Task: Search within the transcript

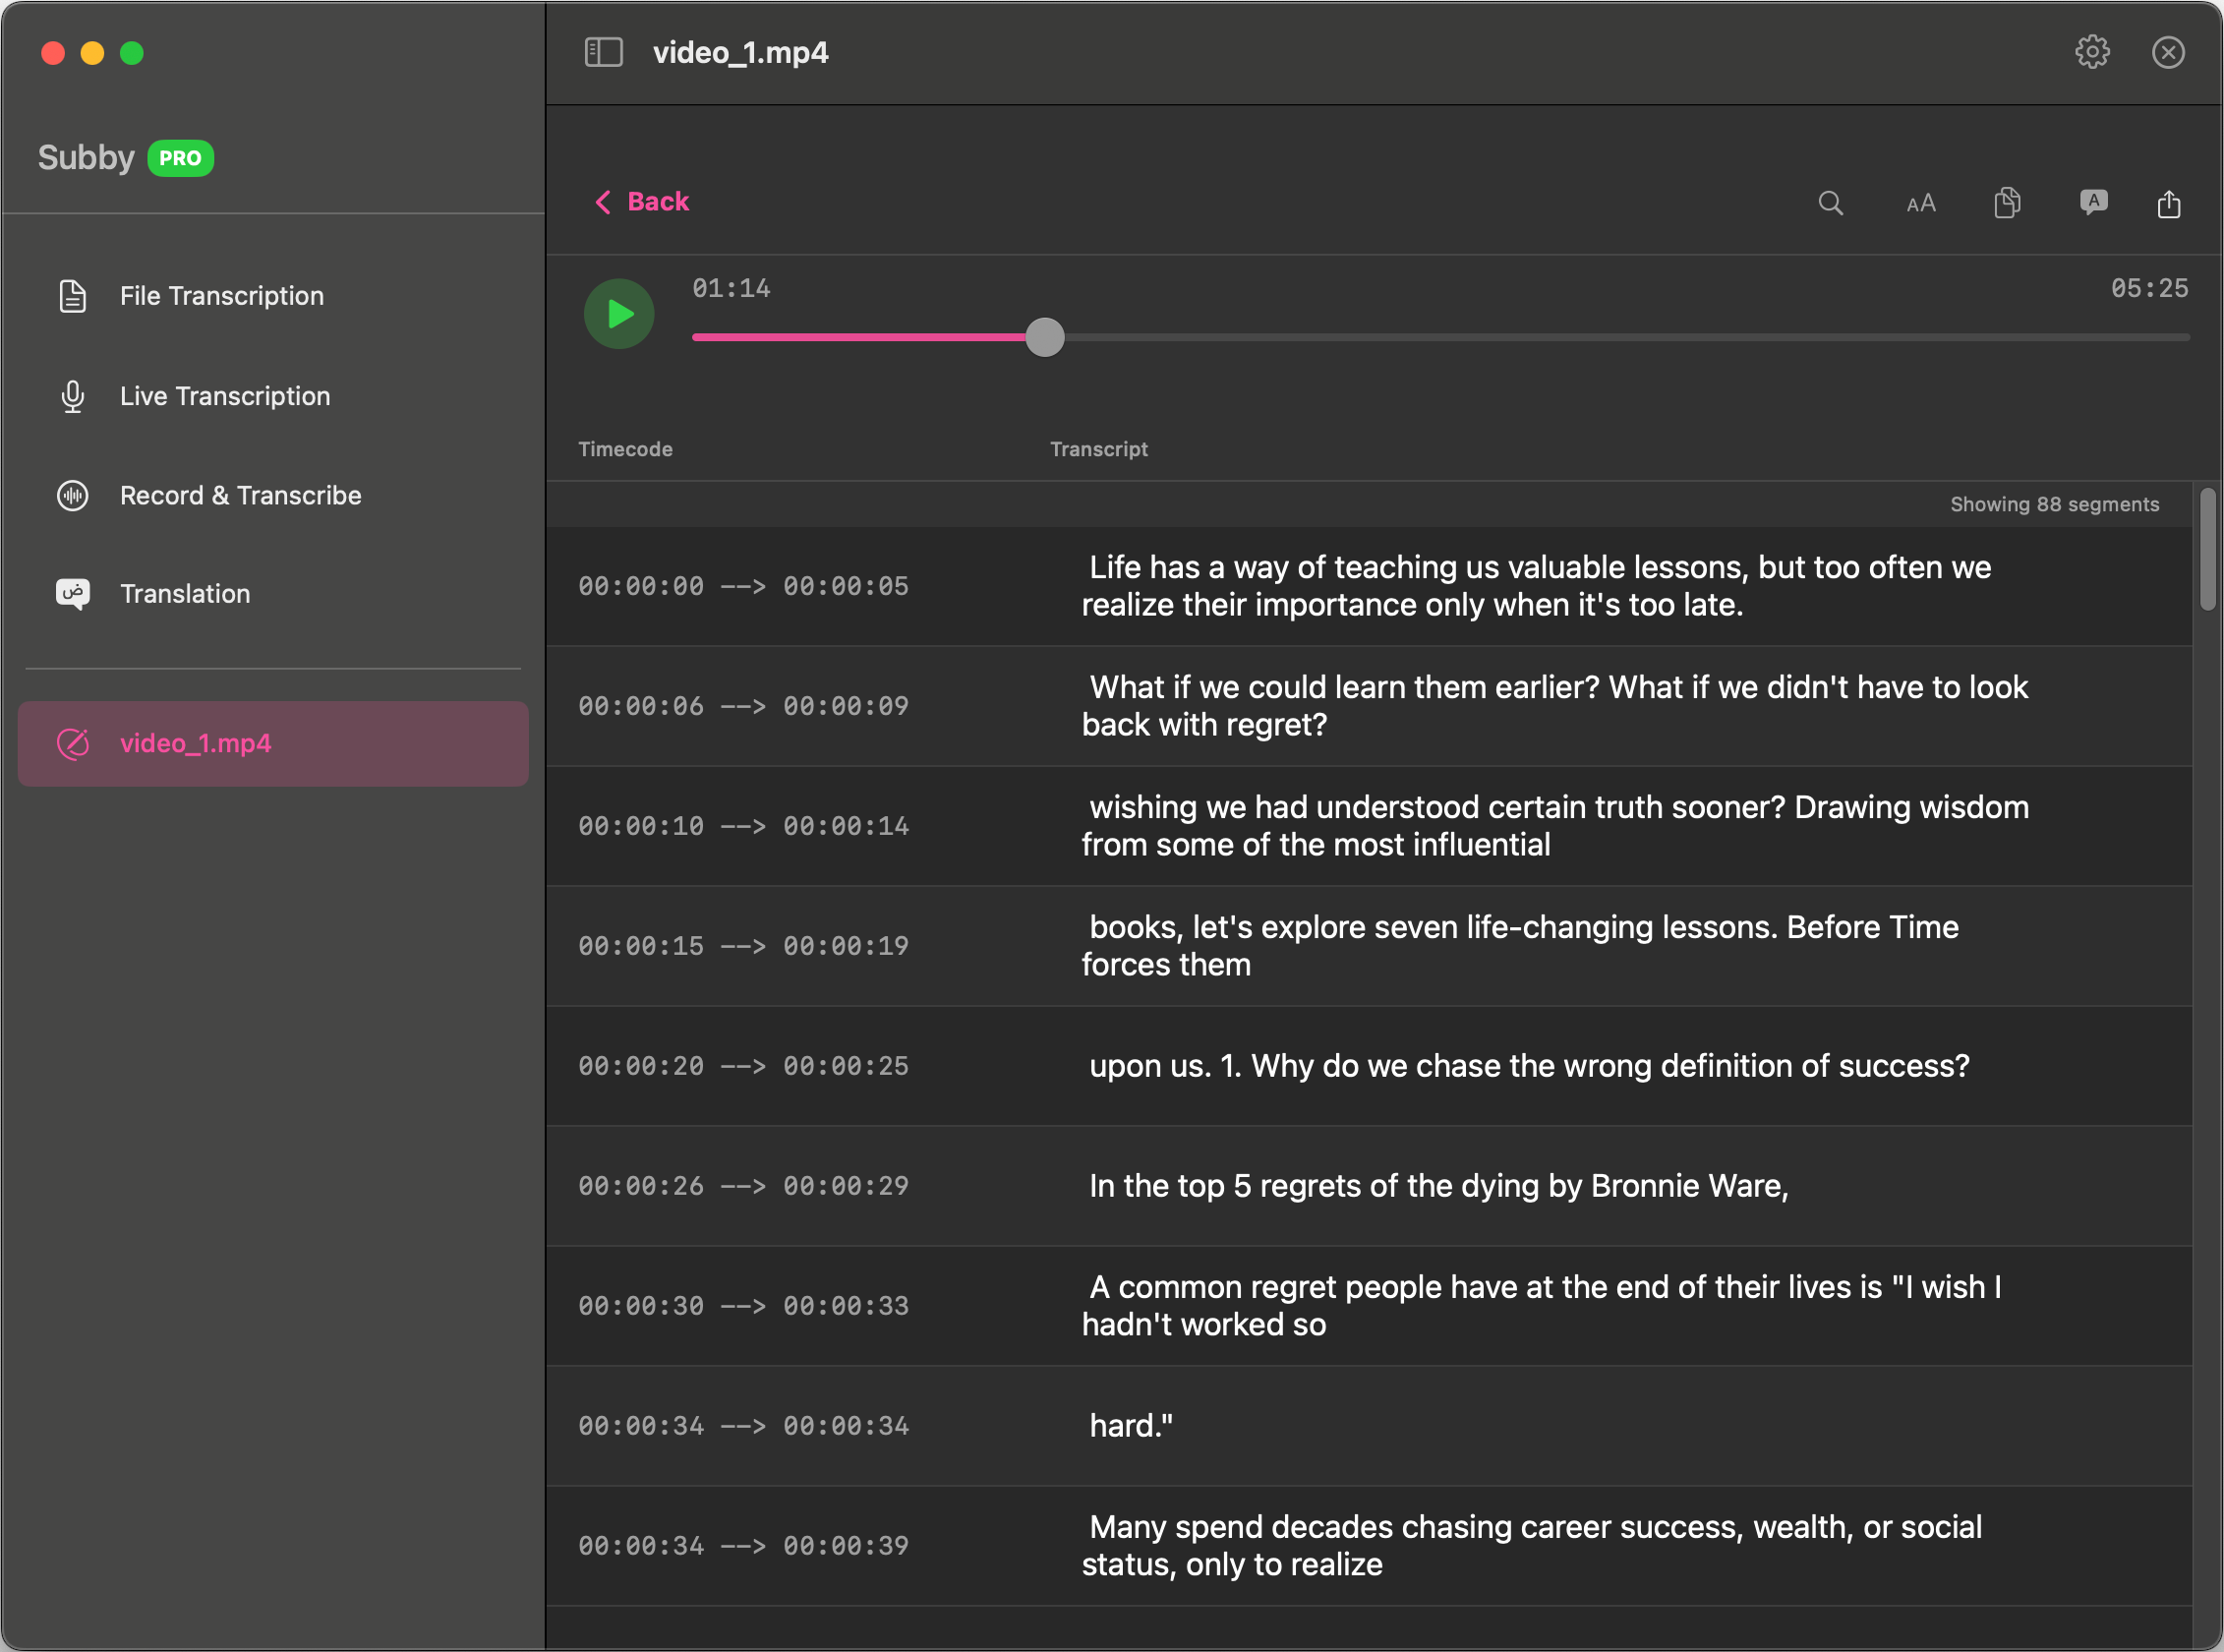Action: point(1831,203)
